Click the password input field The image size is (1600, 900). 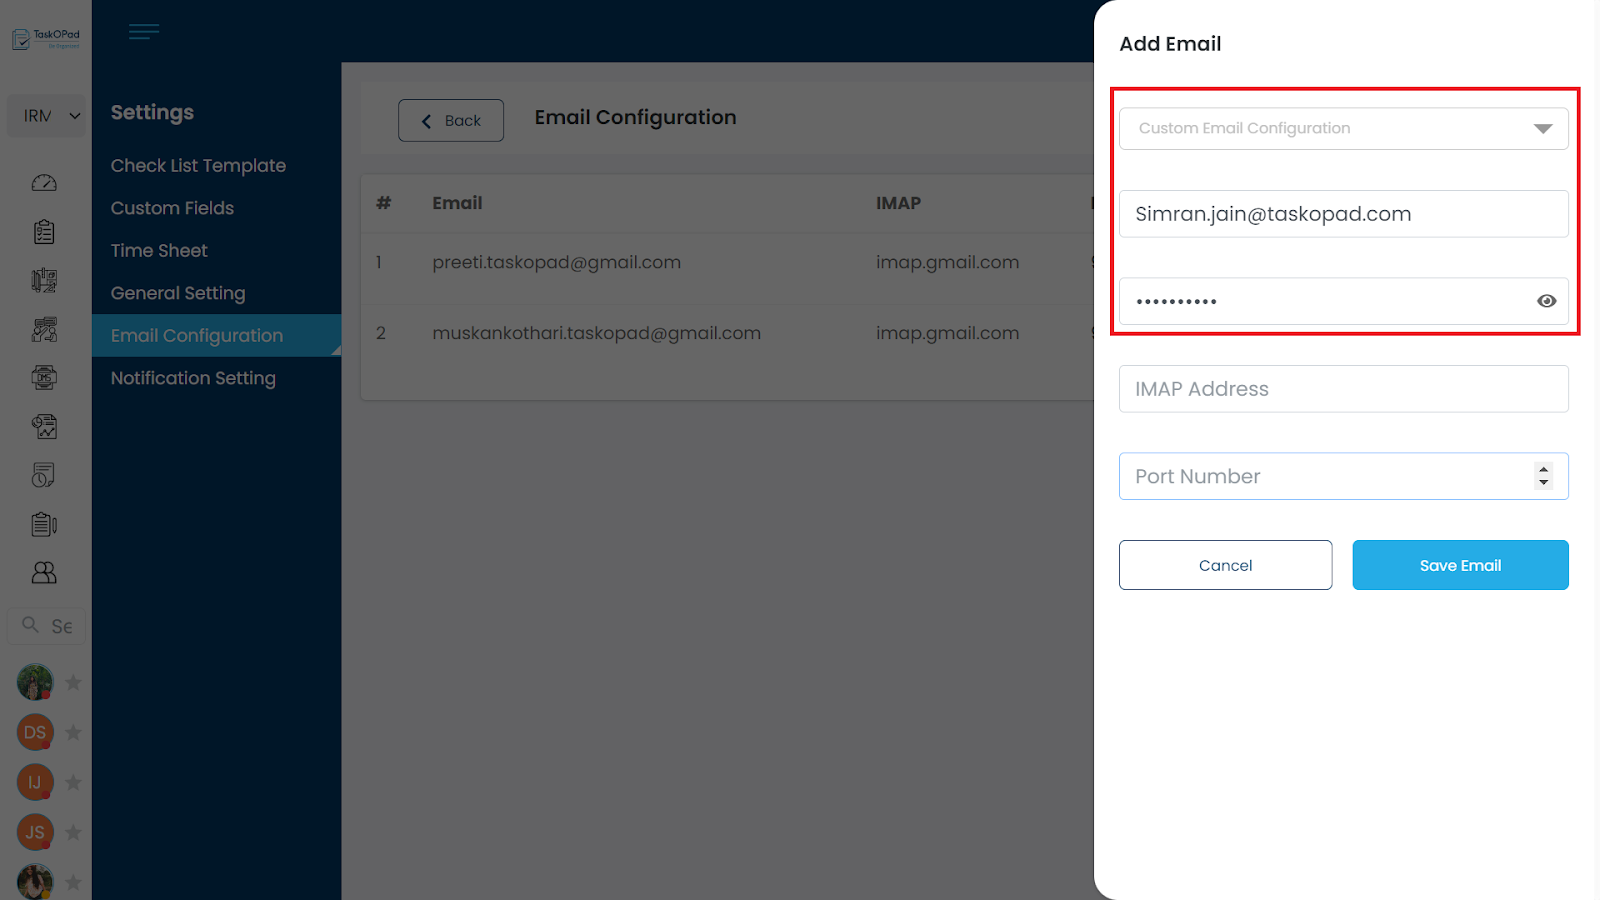tap(1344, 301)
